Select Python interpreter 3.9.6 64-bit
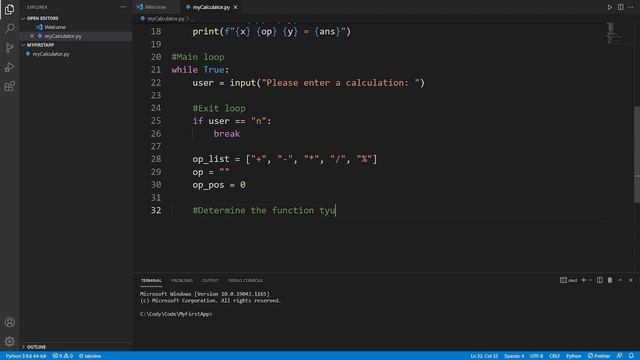This screenshot has height=360, width=640. tap(26, 356)
